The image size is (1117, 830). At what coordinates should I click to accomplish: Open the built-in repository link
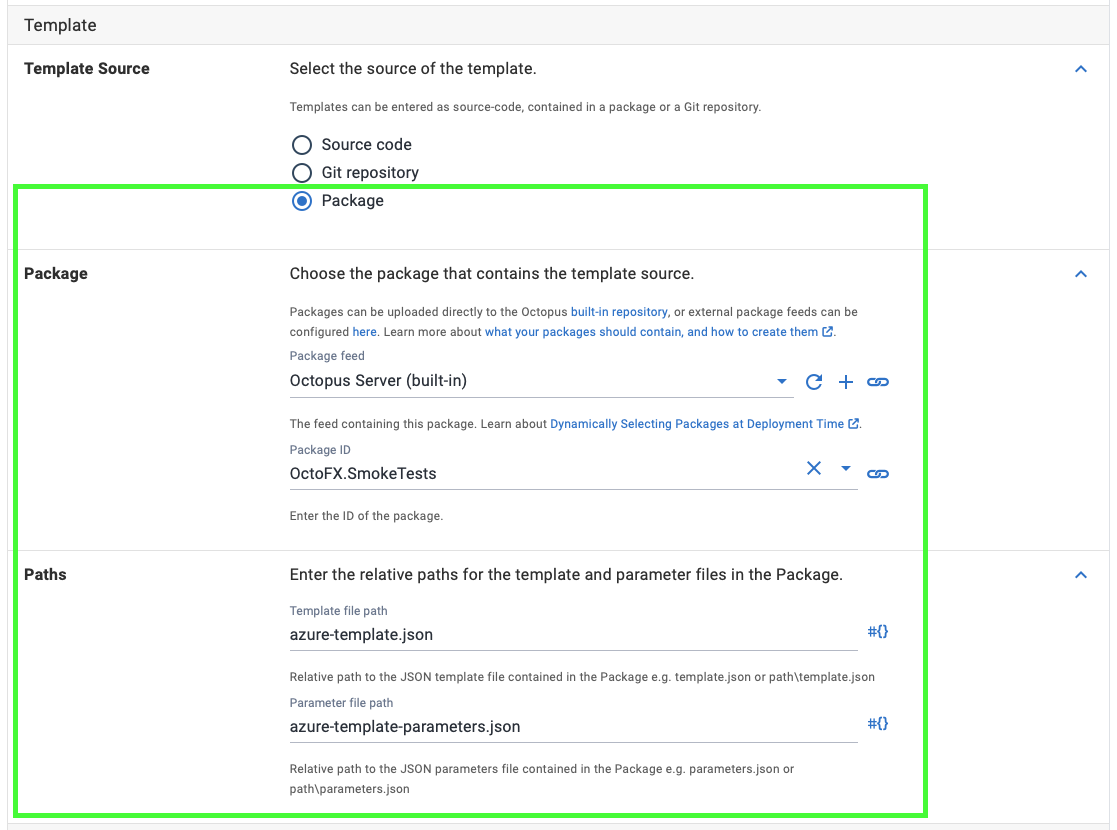pos(619,312)
